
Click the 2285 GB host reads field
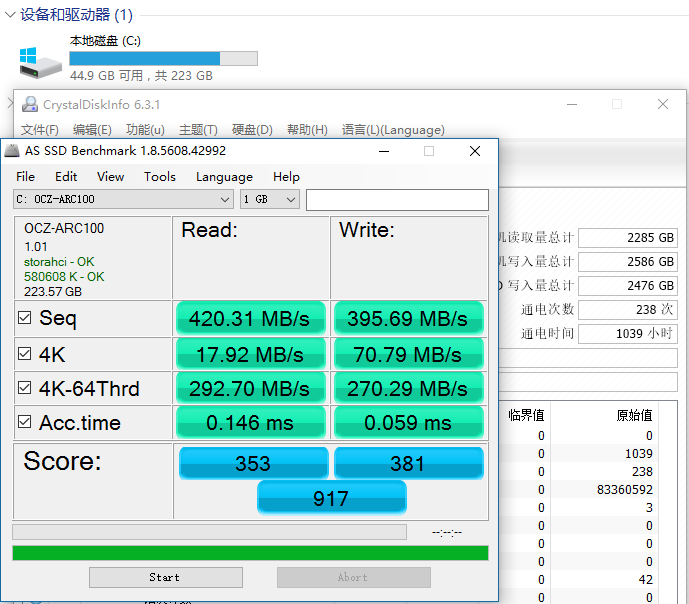click(628, 238)
